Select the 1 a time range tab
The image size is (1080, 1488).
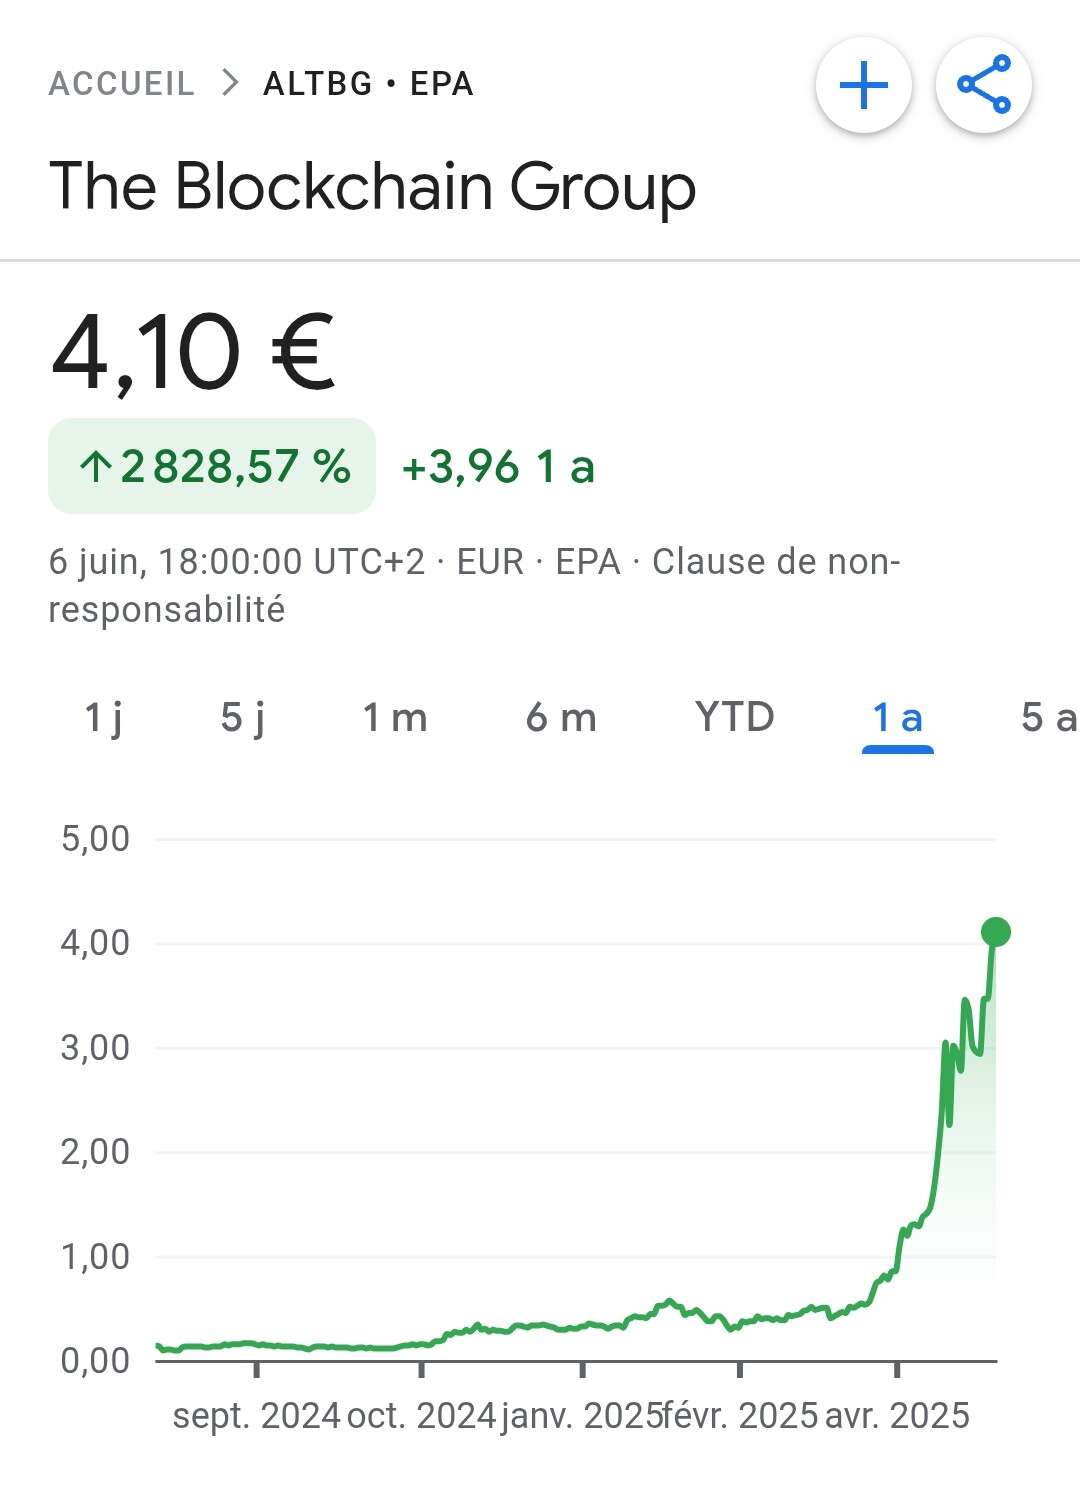point(897,718)
